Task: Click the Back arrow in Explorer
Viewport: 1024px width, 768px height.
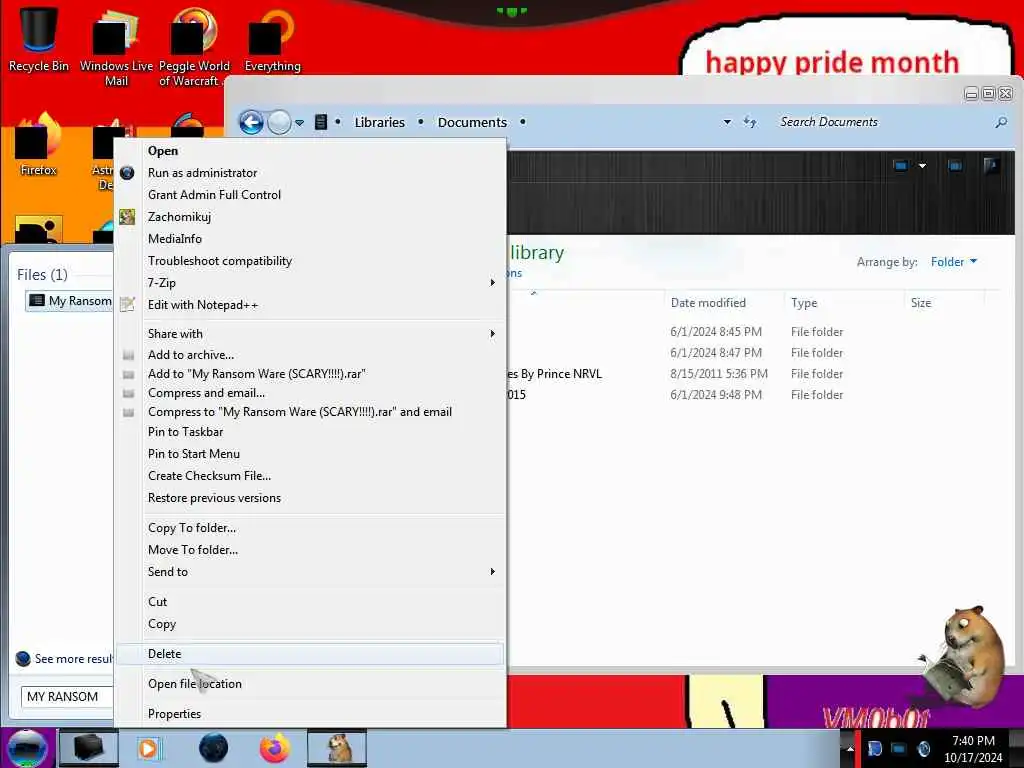Action: point(251,122)
